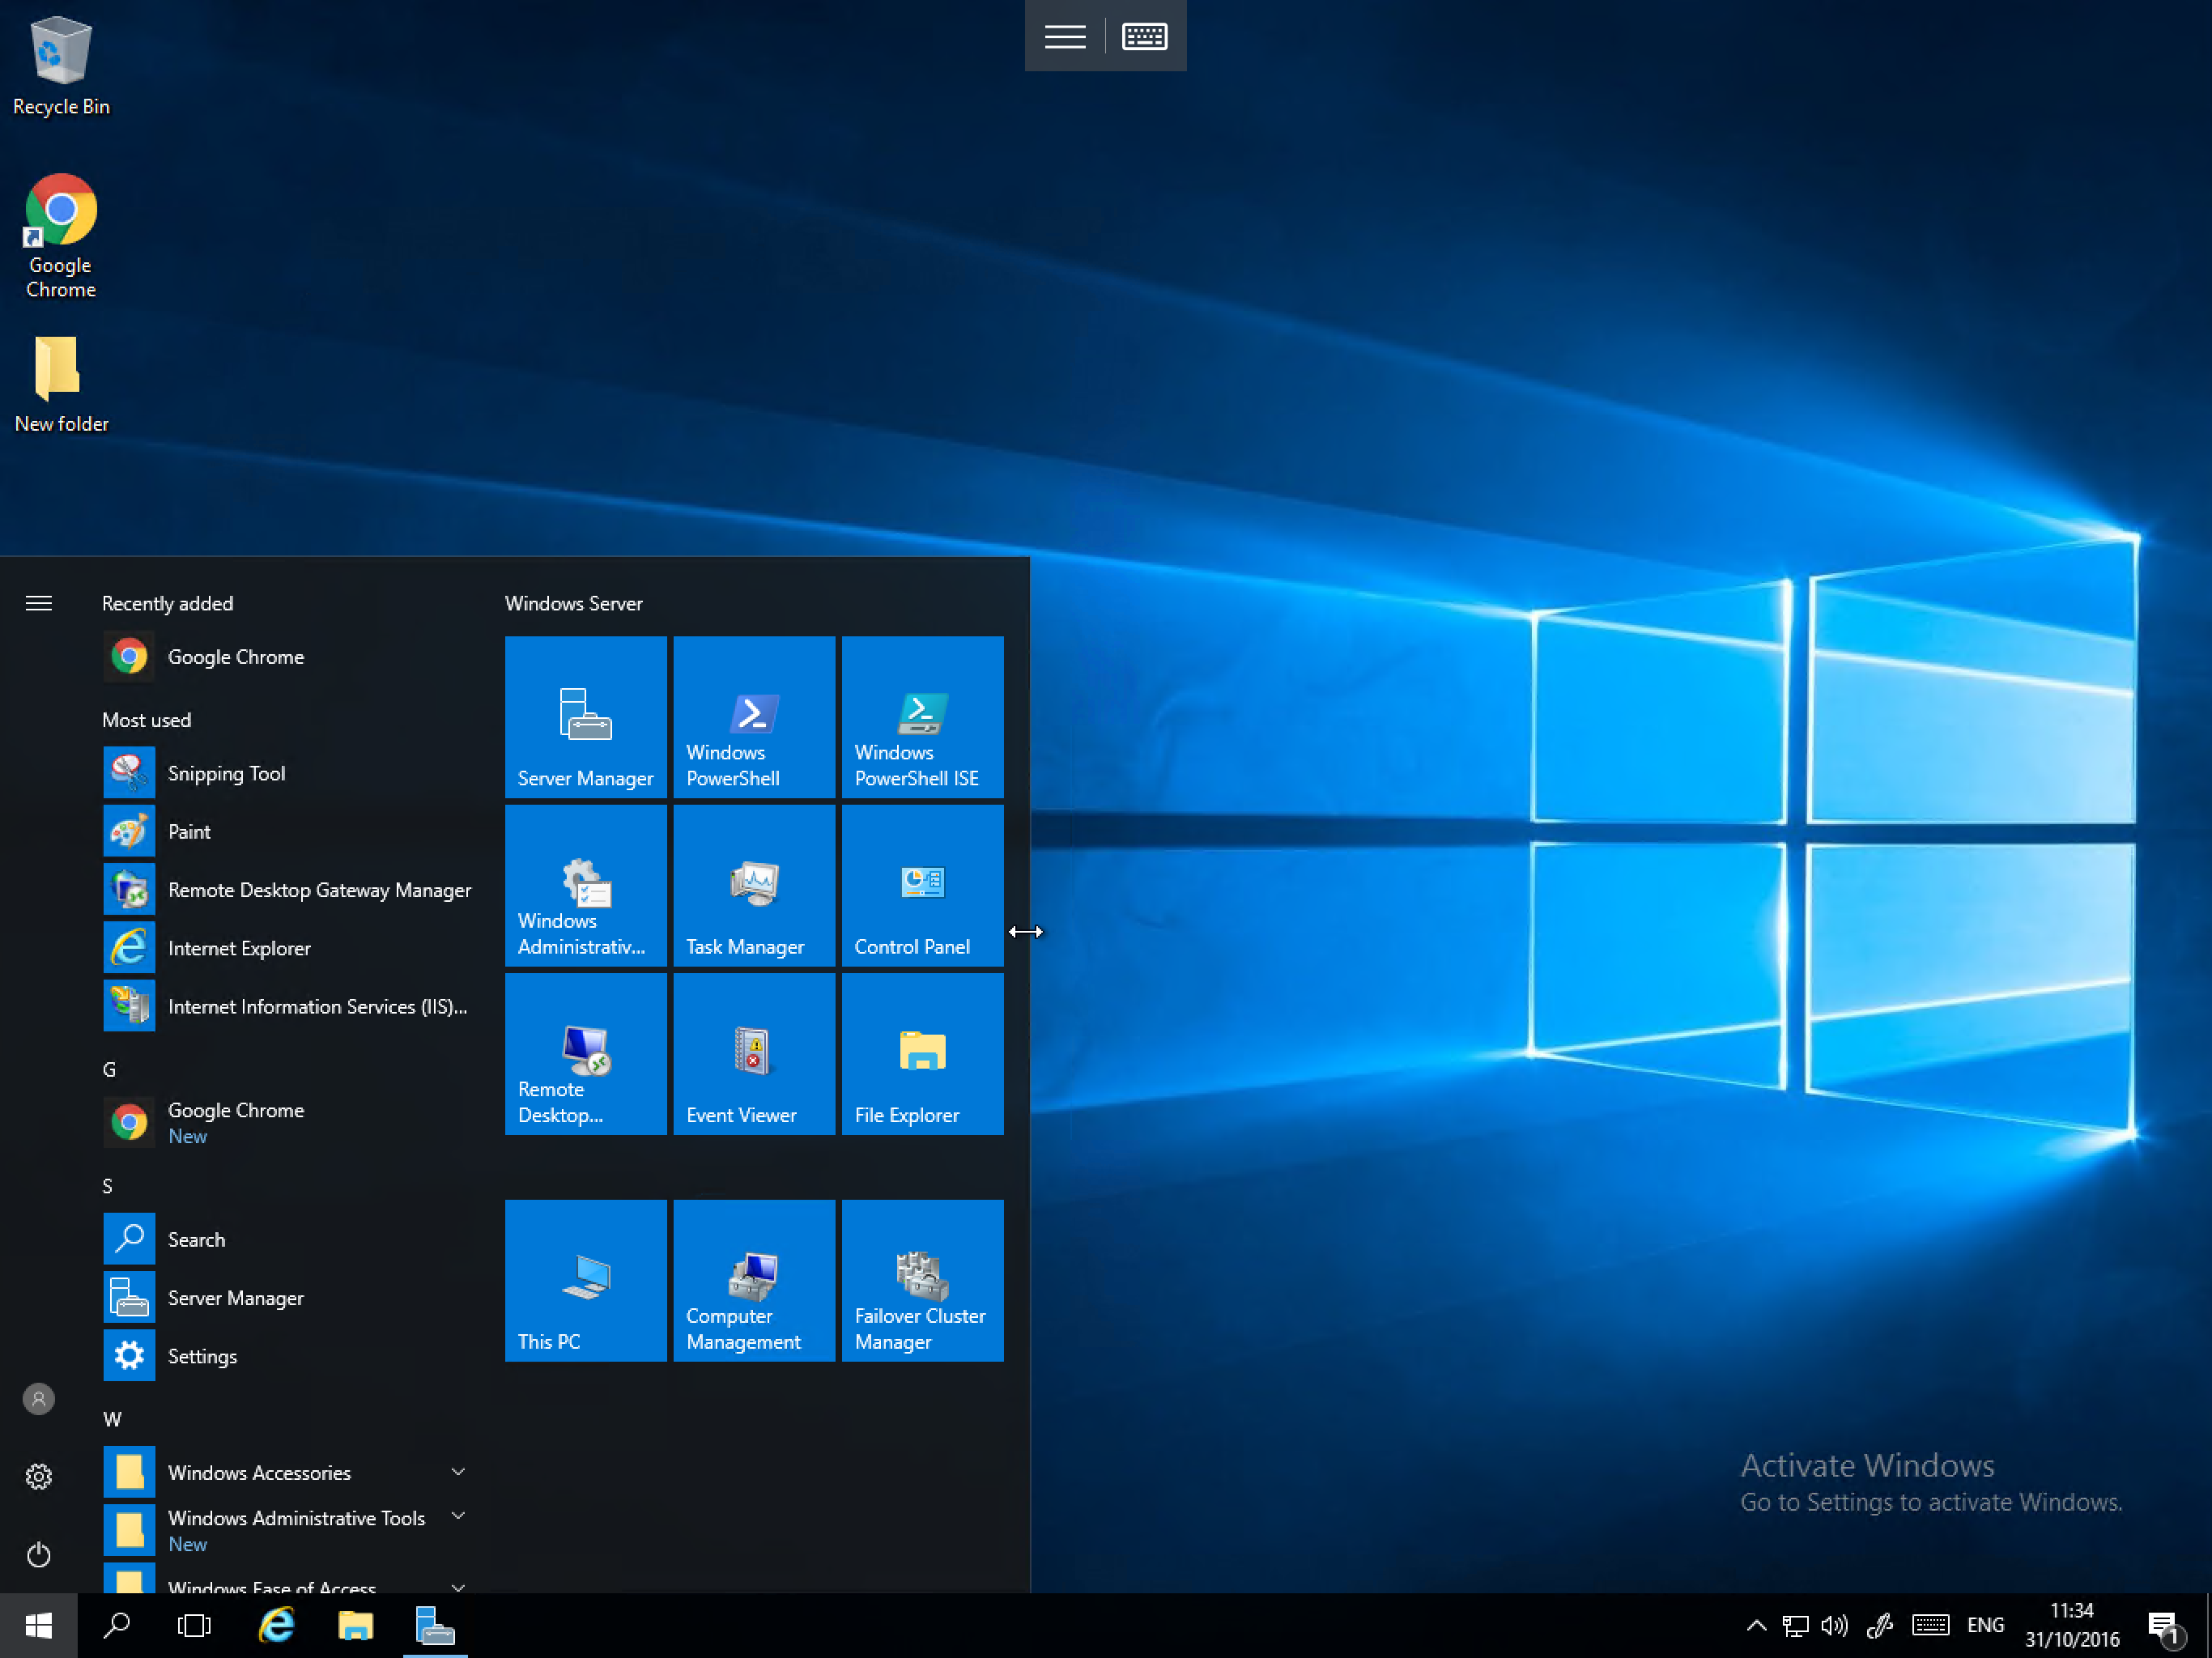This screenshot has width=2212, height=1658.
Task: Open the volume control in tray
Action: (1834, 1626)
